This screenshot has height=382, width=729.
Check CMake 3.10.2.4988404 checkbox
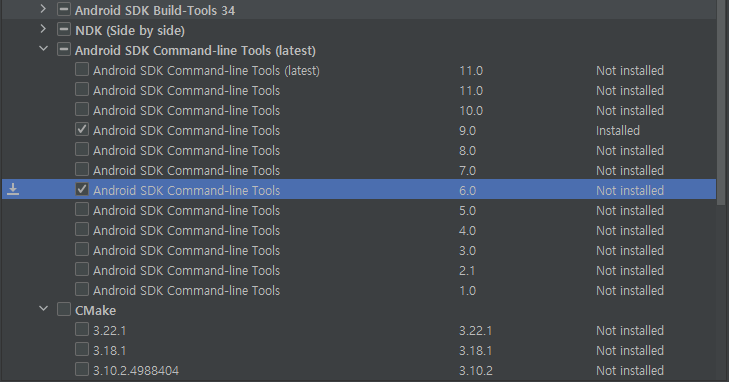click(82, 369)
